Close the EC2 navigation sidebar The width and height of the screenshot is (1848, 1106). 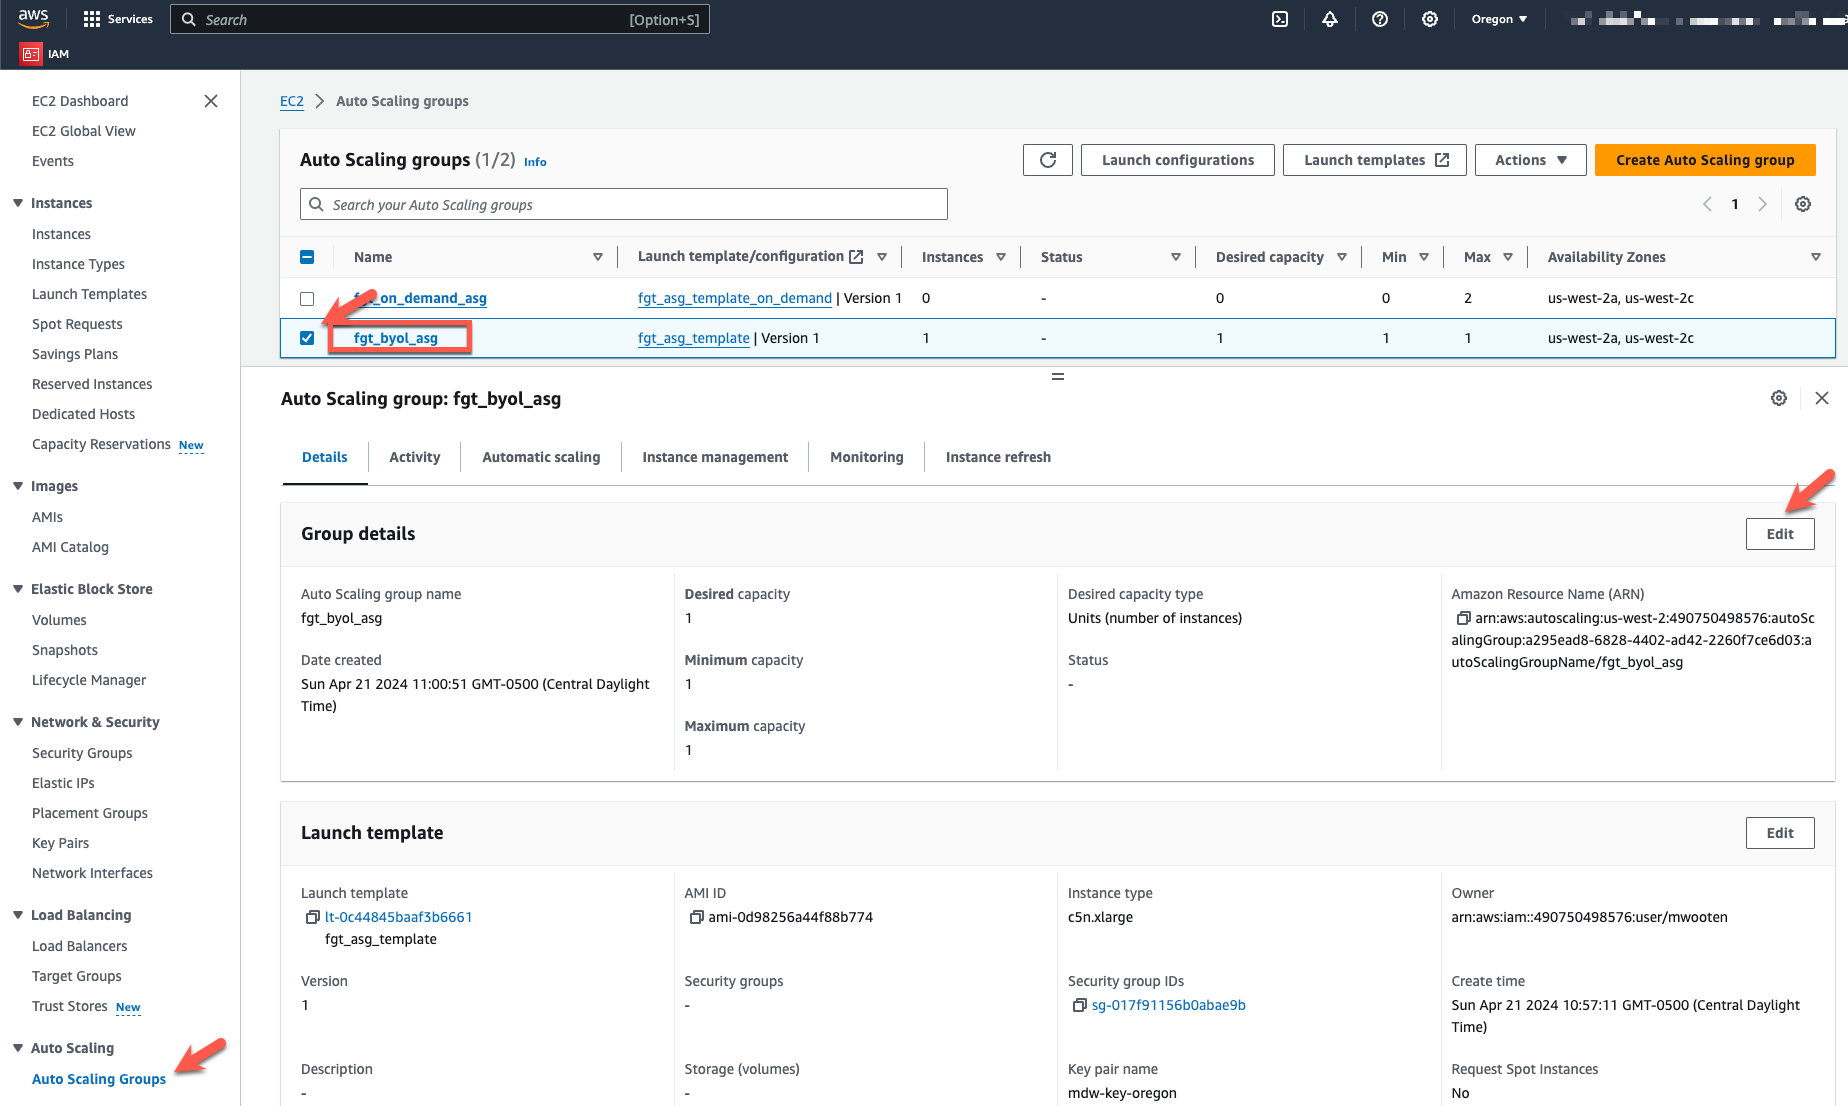point(211,101)
